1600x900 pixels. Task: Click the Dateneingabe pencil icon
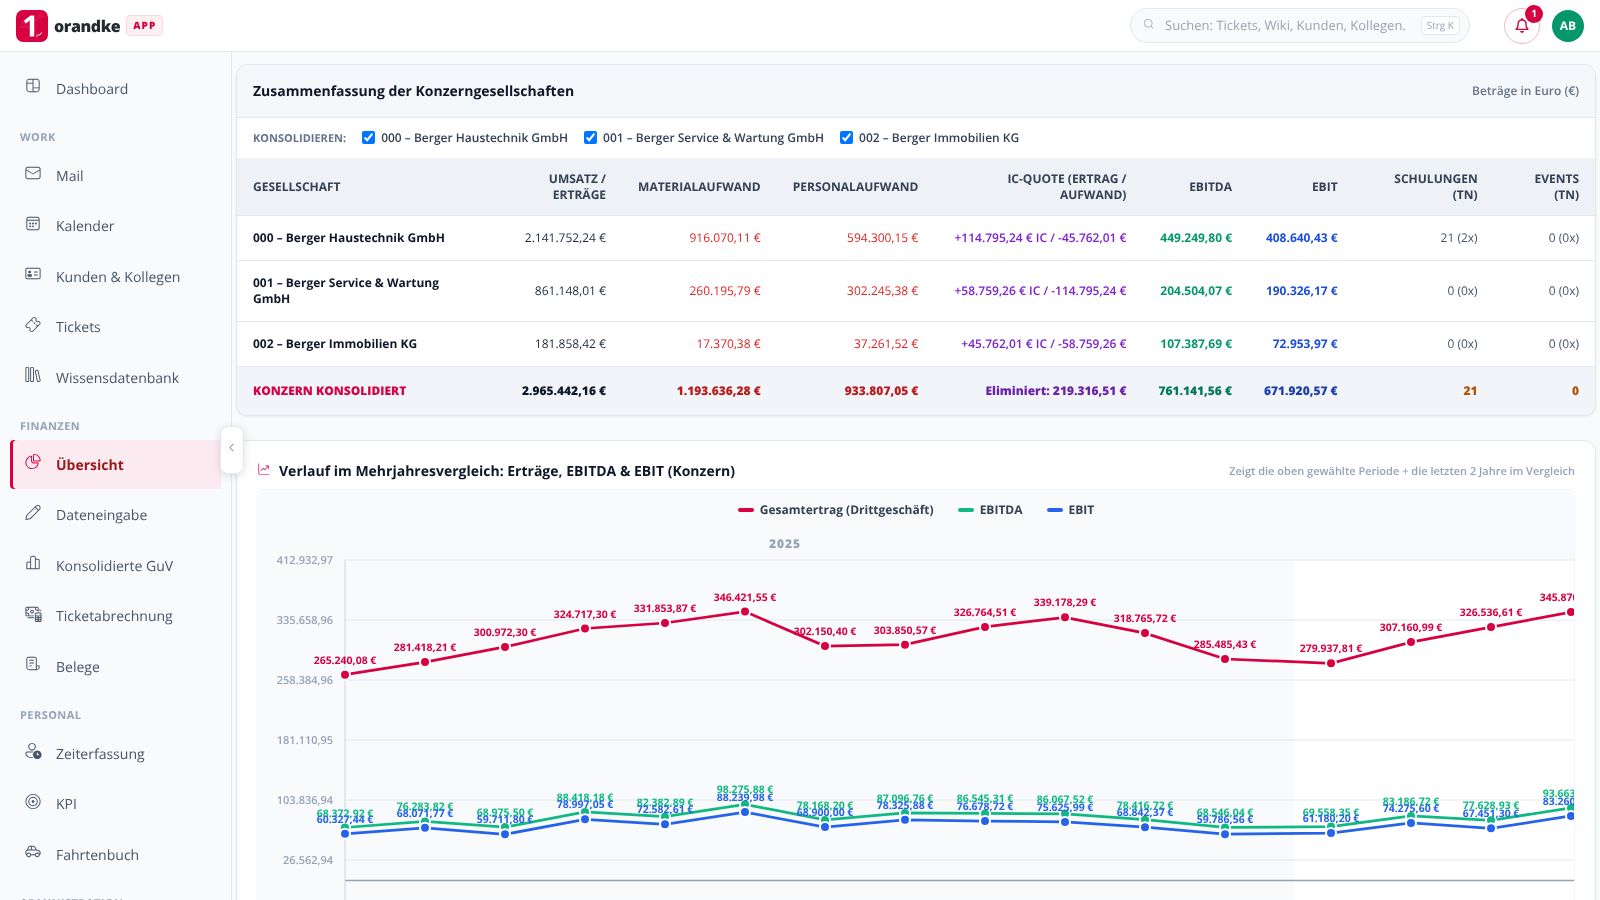coord(33,513)
